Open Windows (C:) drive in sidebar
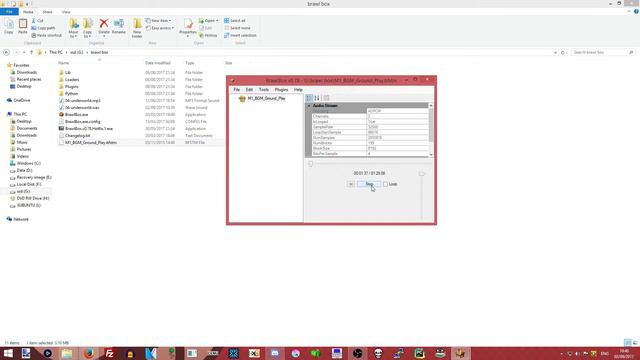 coord(29,163)
